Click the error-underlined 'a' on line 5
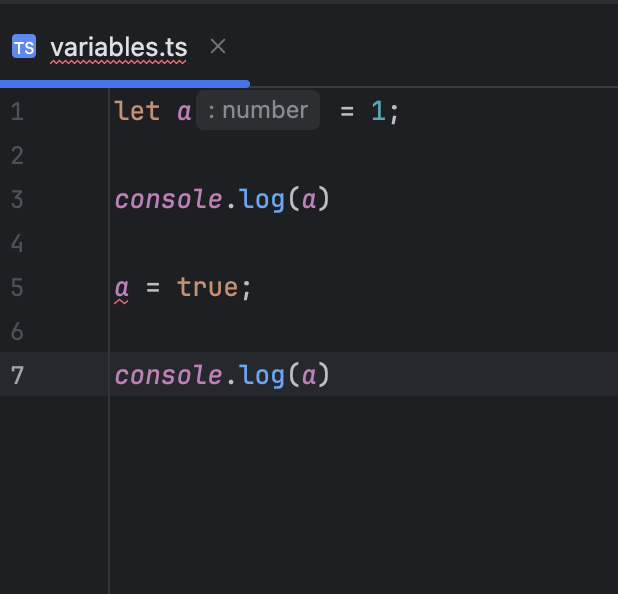The image size is (618, 594). pyautogui.click(x=122, y=288)
